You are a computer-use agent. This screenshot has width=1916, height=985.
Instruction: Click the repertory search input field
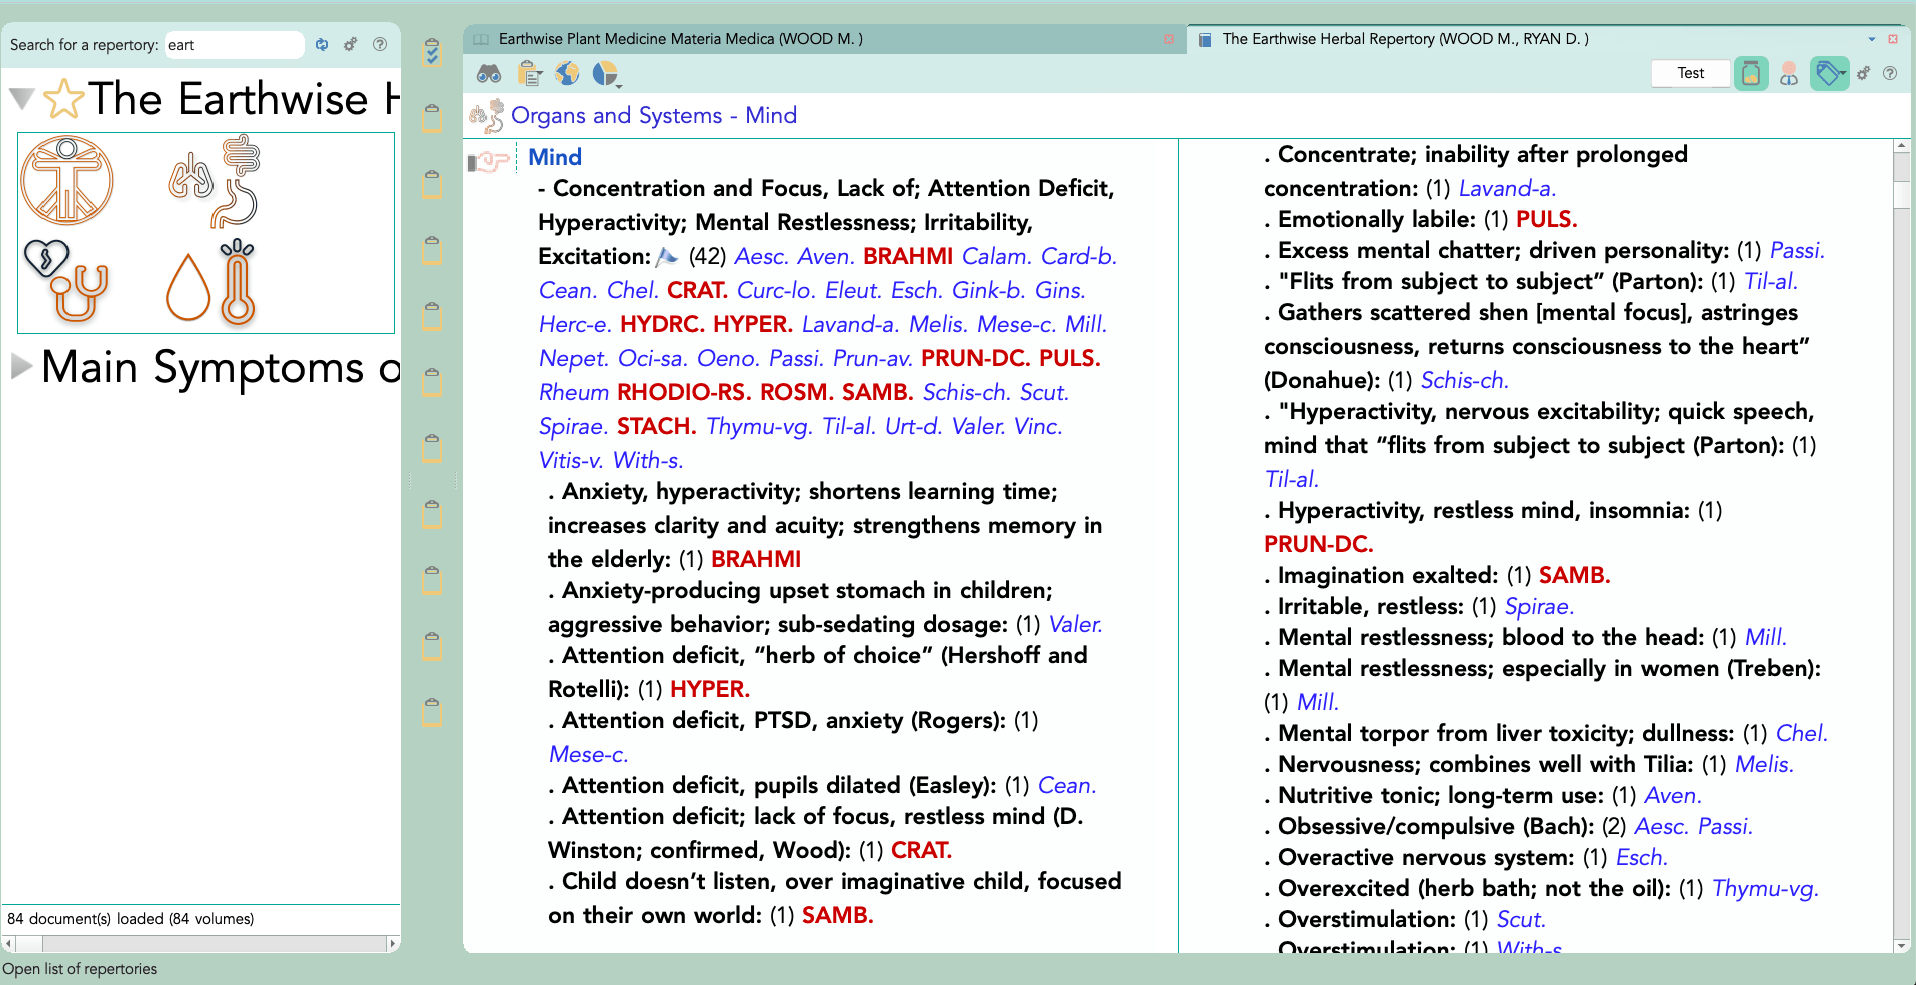point(234,45)
